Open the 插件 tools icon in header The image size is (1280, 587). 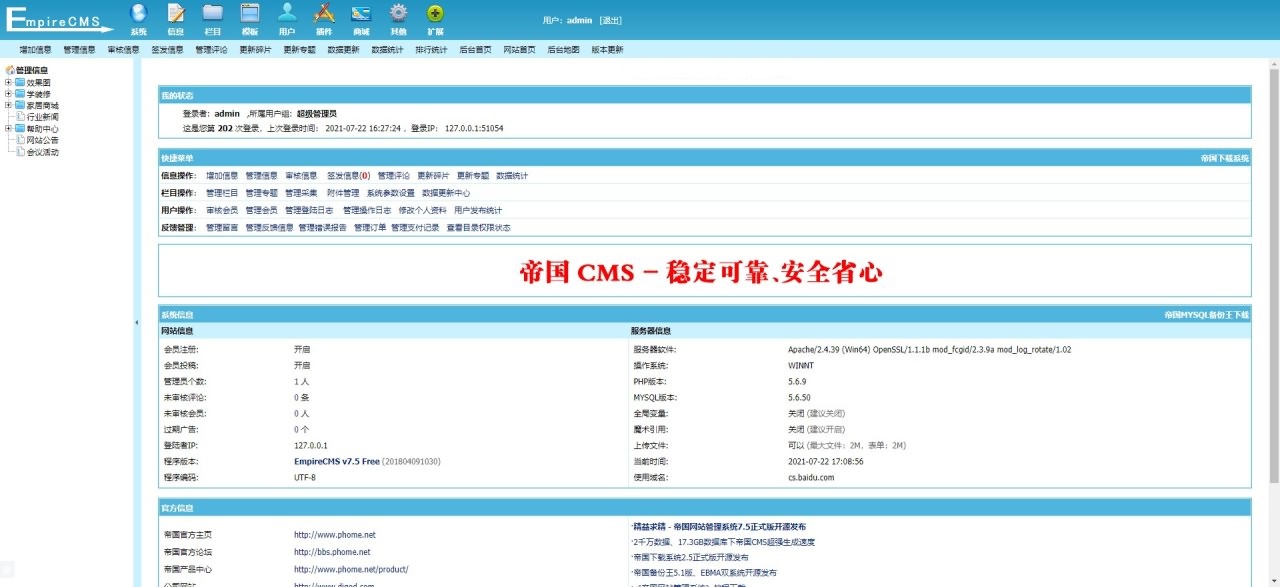(x=324, y=13)
